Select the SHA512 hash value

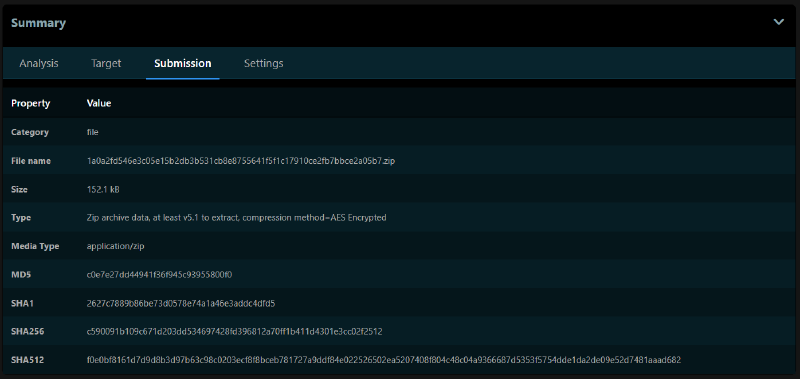(x=384, y=360)
